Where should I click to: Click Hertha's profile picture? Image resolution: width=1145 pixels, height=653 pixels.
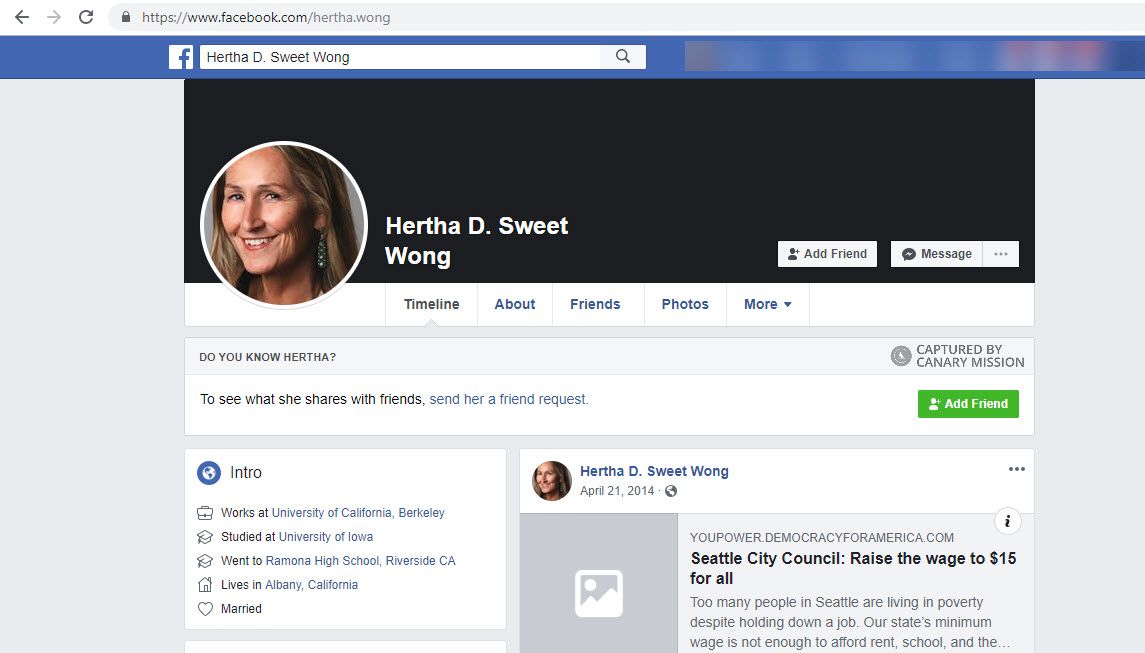[284, 222]
